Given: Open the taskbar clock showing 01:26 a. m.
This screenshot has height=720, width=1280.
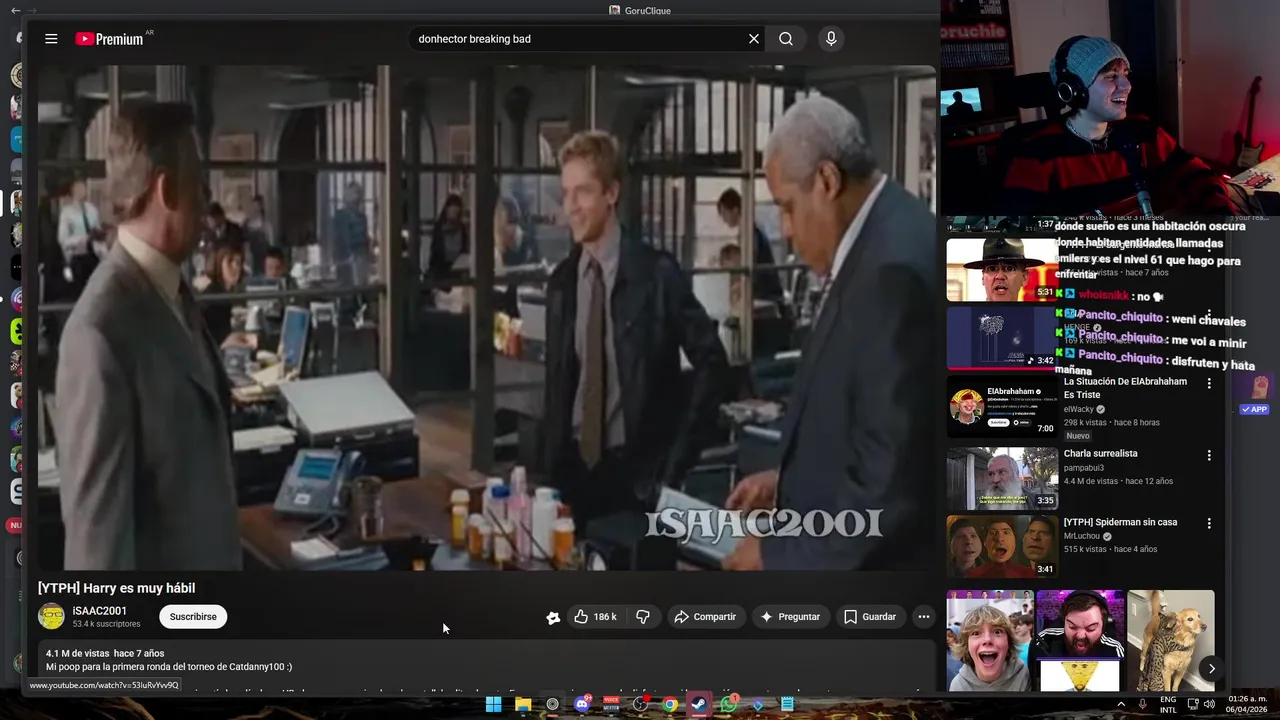Looking at the screenshot, I should point(1246,704).
